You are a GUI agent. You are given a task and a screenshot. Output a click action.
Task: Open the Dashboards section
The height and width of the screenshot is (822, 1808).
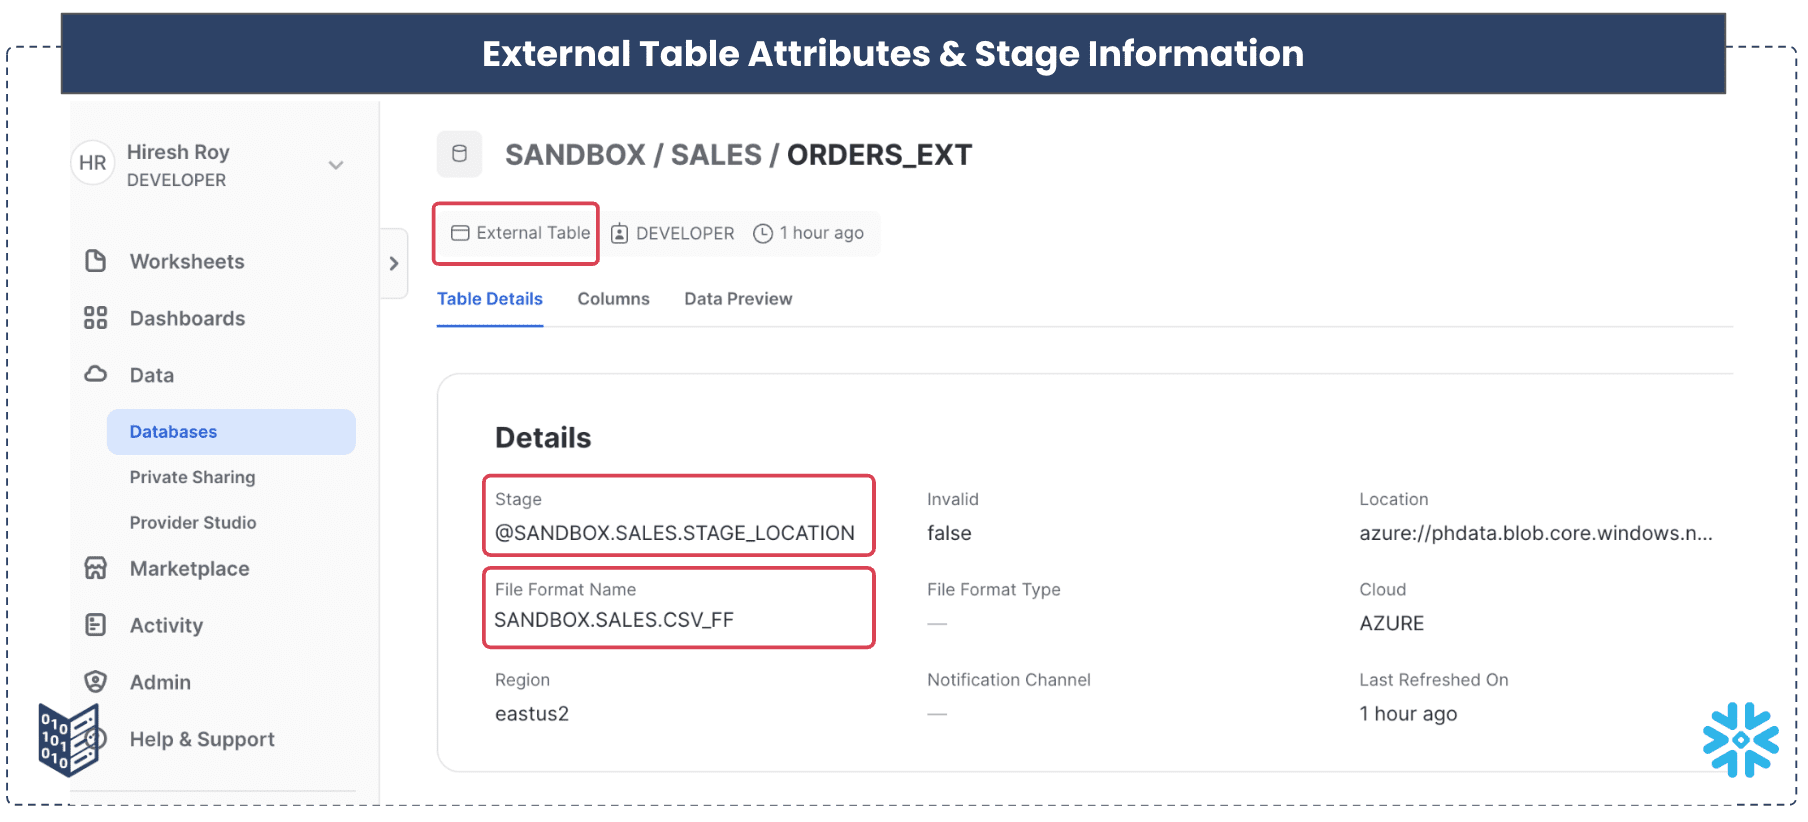[187, 318]
